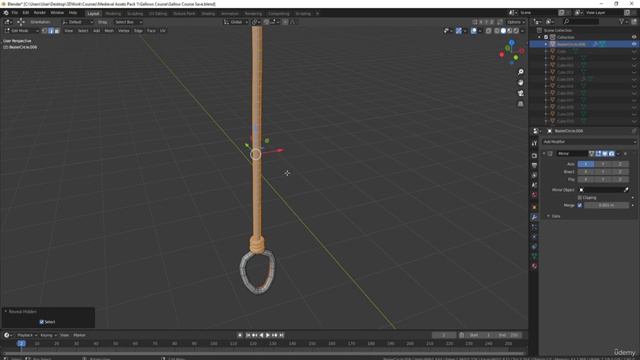The height and width of the screenshot is (360, 640).
Task: Open the Orientation Default dropdown
Action: tap(78, 22)
